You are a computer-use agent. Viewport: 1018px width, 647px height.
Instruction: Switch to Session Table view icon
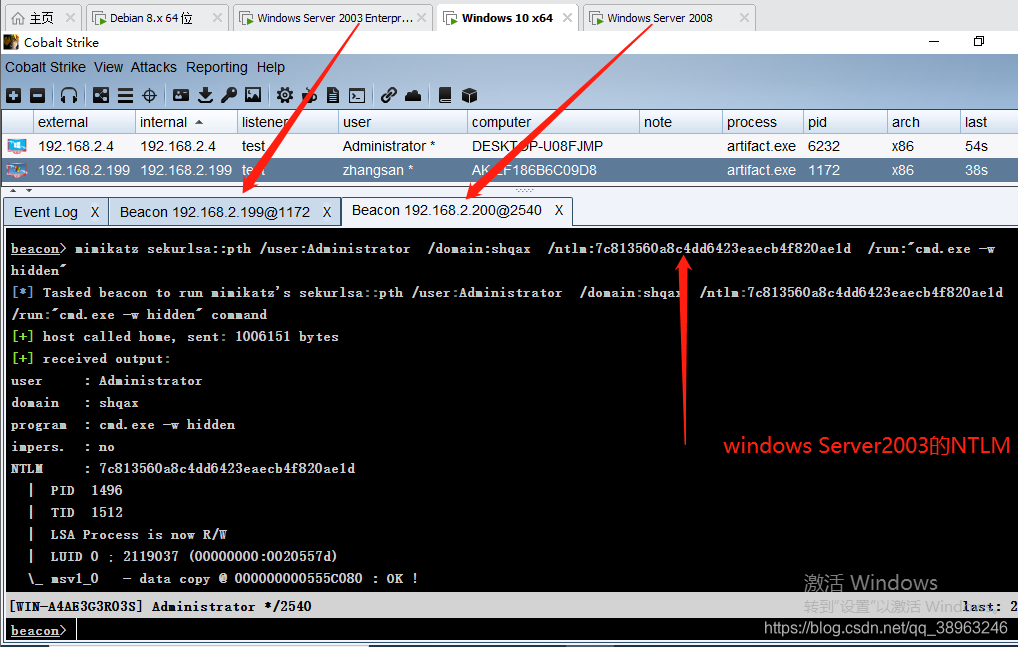pyautogui.click(x=125, y=96)
